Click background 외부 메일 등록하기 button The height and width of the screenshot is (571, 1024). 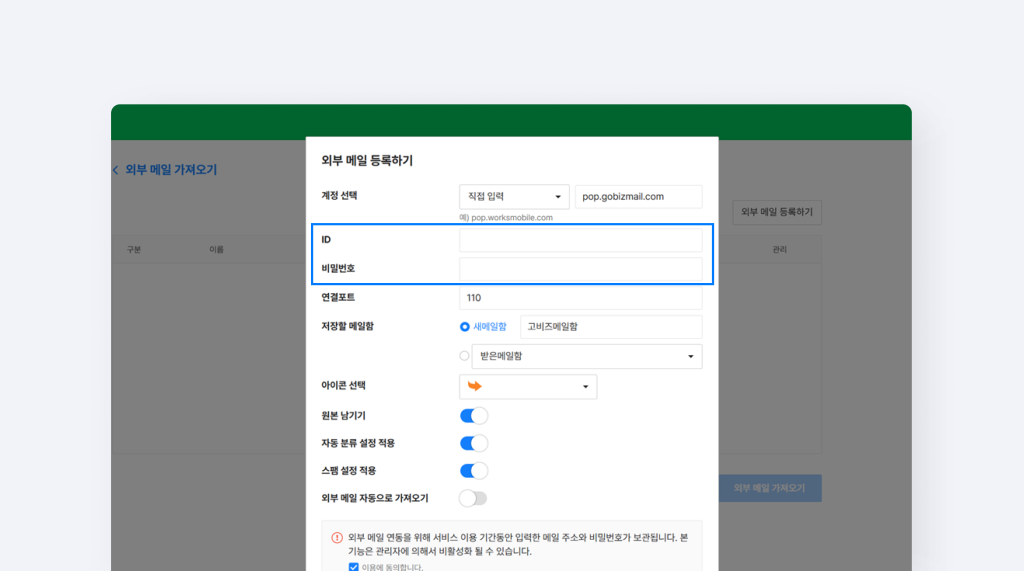click(x=777, y=212)
